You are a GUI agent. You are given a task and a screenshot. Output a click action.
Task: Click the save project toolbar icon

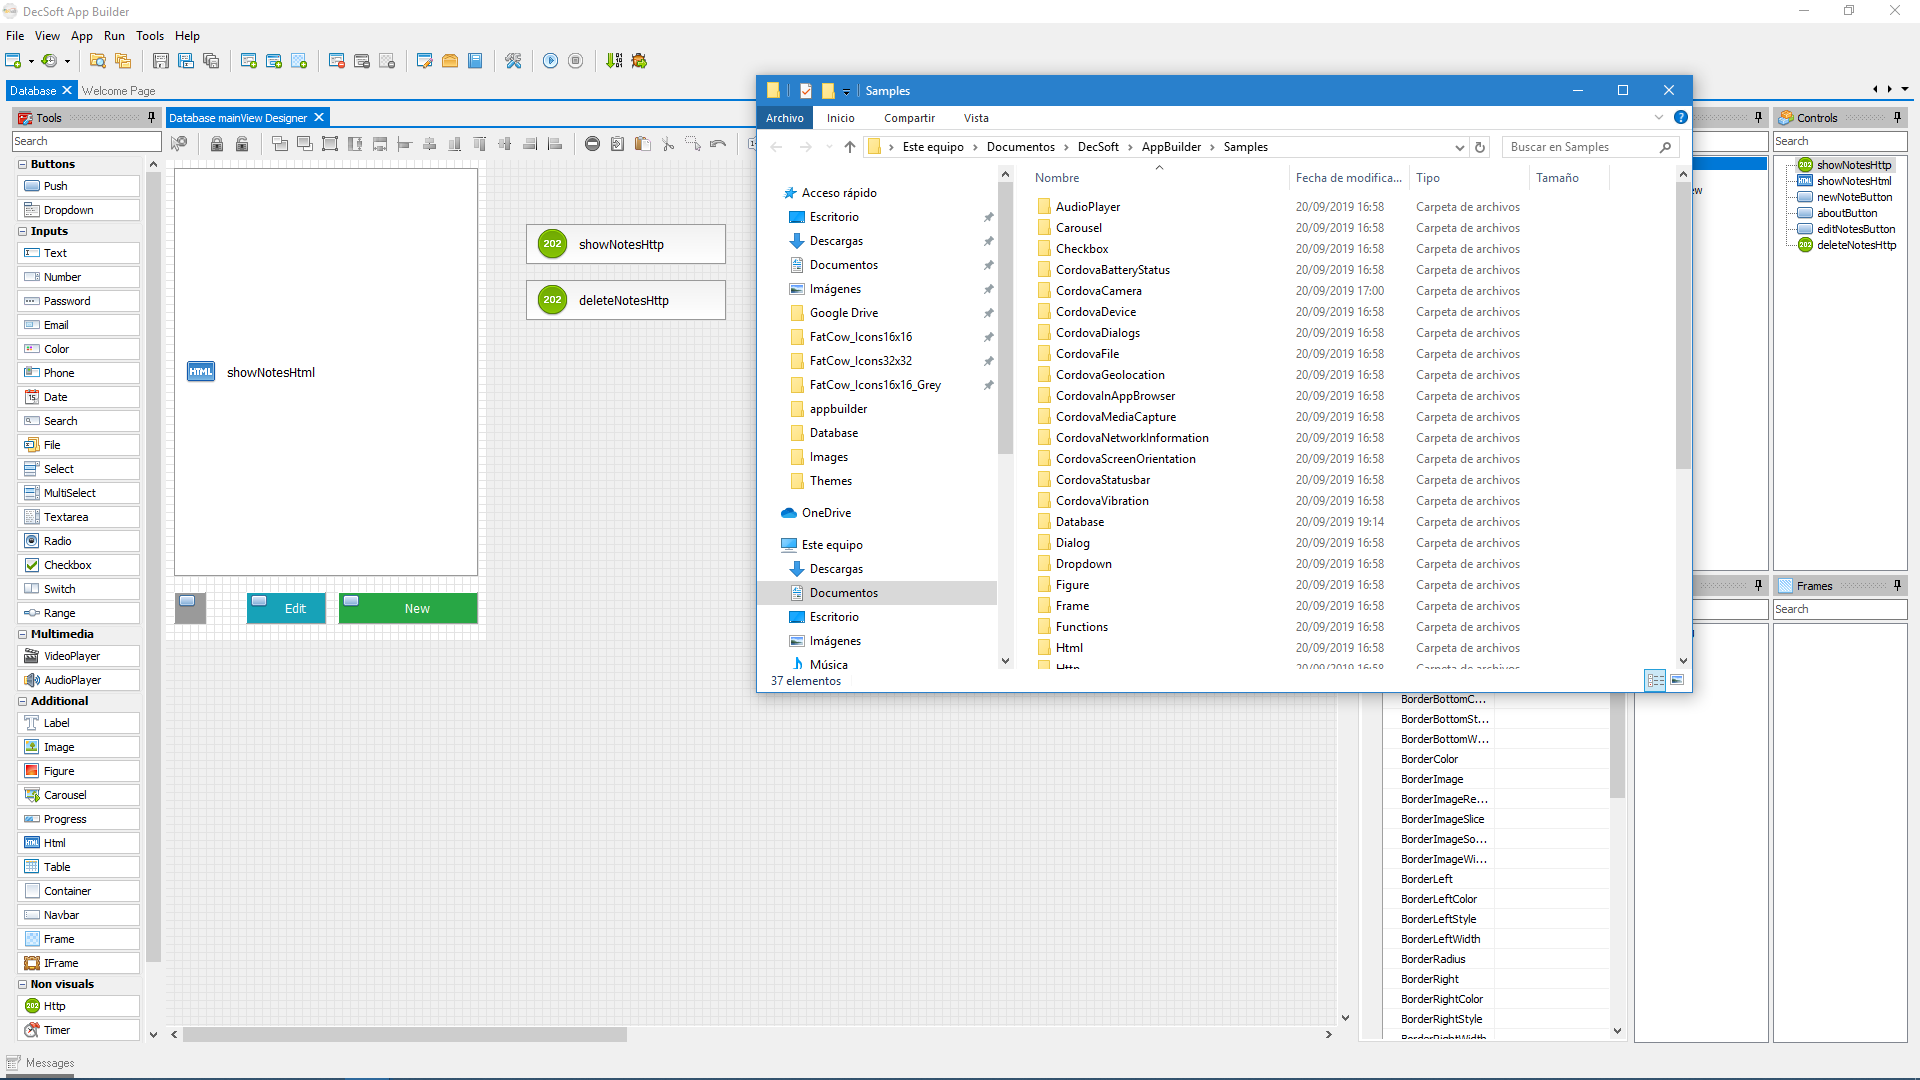pyautogui.click(x=160, y=61)
